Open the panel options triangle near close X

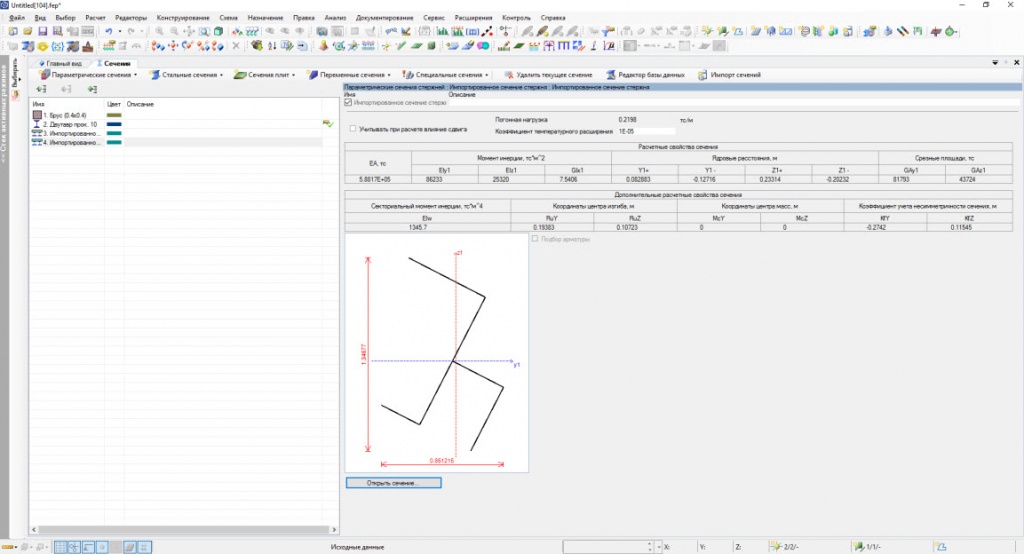point(995,63)
